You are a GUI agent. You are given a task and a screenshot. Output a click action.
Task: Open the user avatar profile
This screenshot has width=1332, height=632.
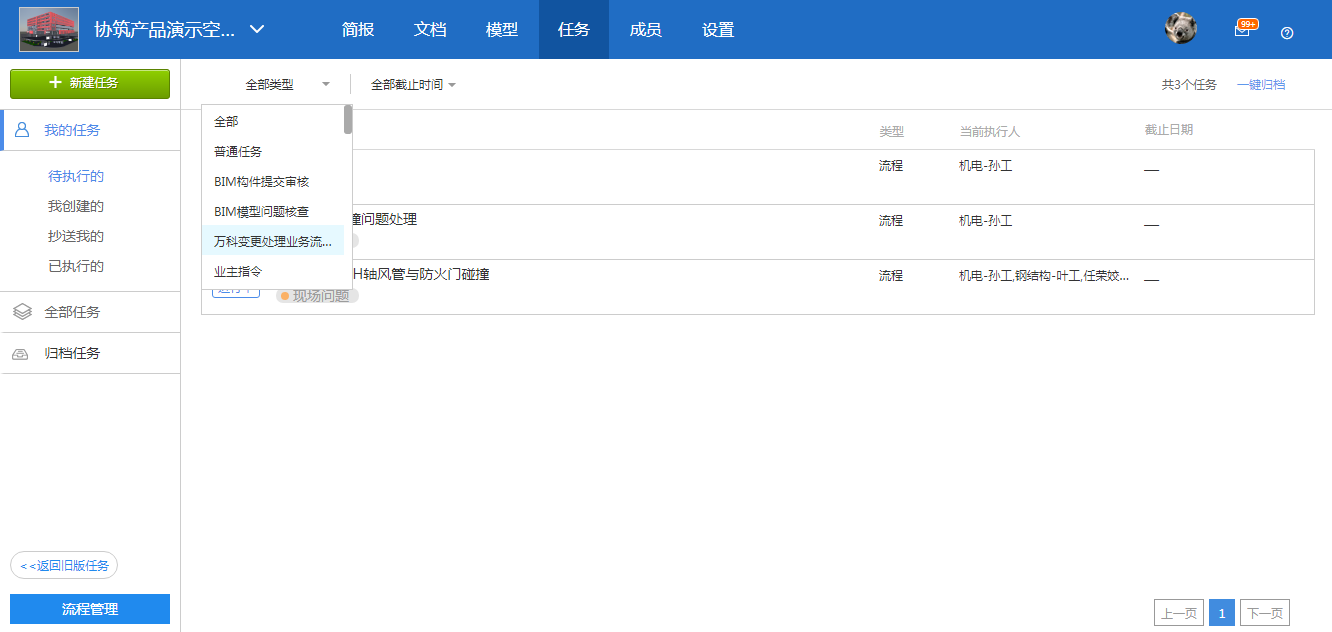(1181, 29)
